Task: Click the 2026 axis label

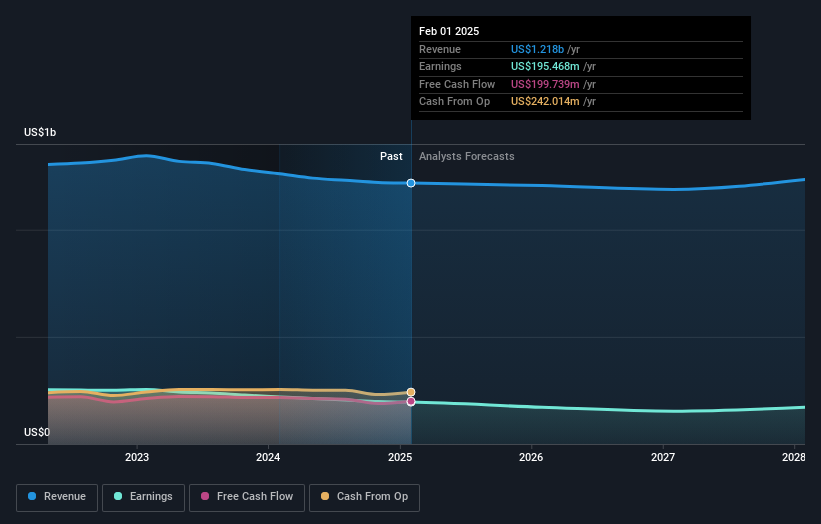Action: [x=531, y=458]
